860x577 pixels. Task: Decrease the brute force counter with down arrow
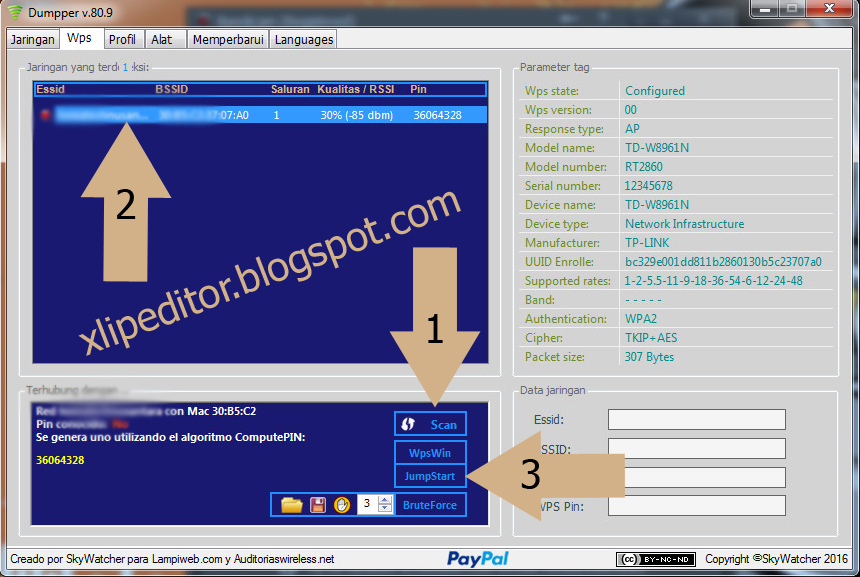point(386,508)
